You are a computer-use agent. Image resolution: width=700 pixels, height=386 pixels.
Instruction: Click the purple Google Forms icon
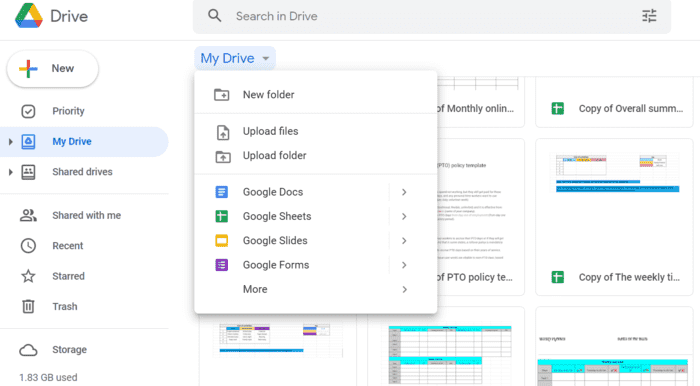tap(221, 265)
